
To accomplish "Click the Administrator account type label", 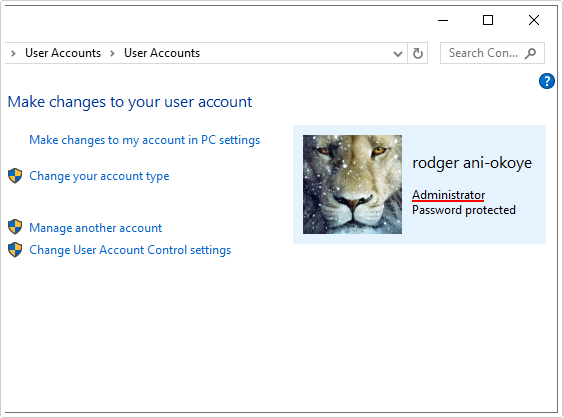I will click(448, 195).
